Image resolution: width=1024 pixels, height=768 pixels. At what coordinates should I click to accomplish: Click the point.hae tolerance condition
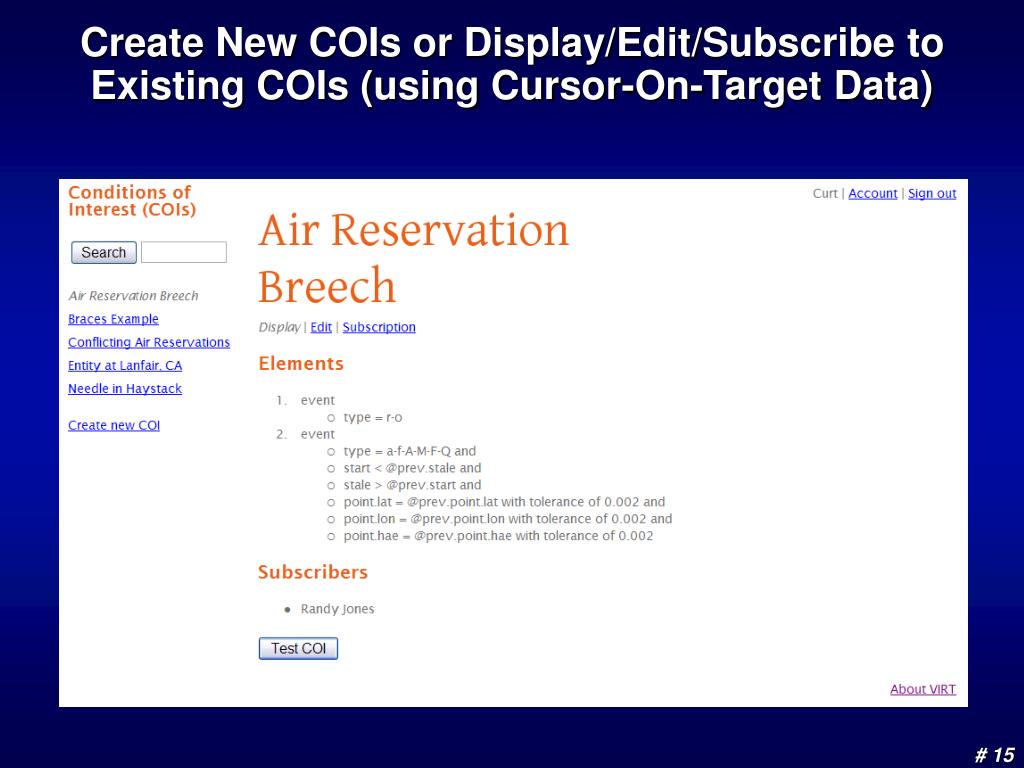[498, 536]
